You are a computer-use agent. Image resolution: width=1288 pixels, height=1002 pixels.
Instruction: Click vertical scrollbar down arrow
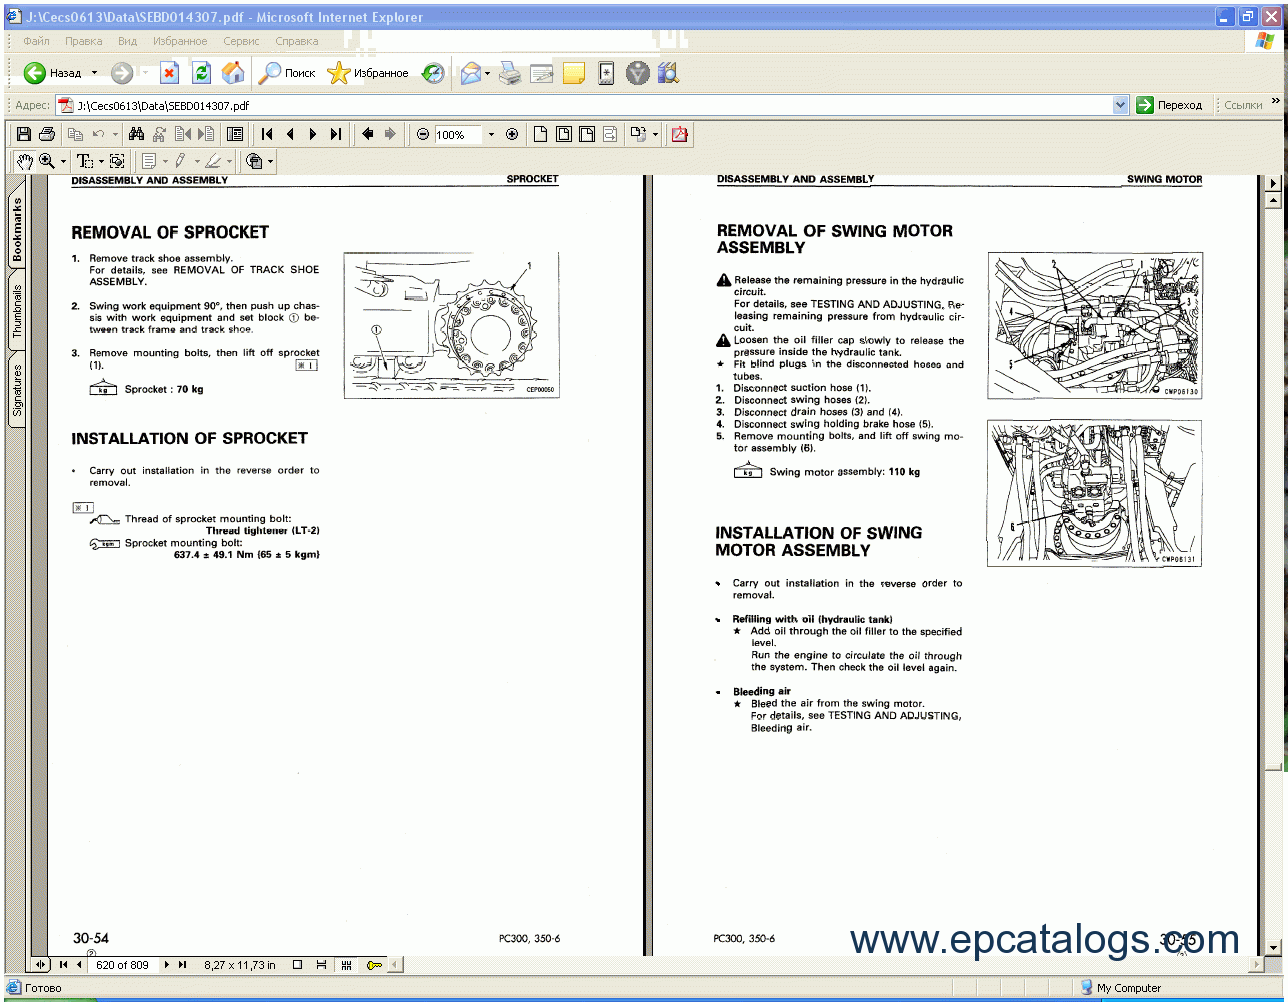pyautogui.click(x=1273, y=947)
